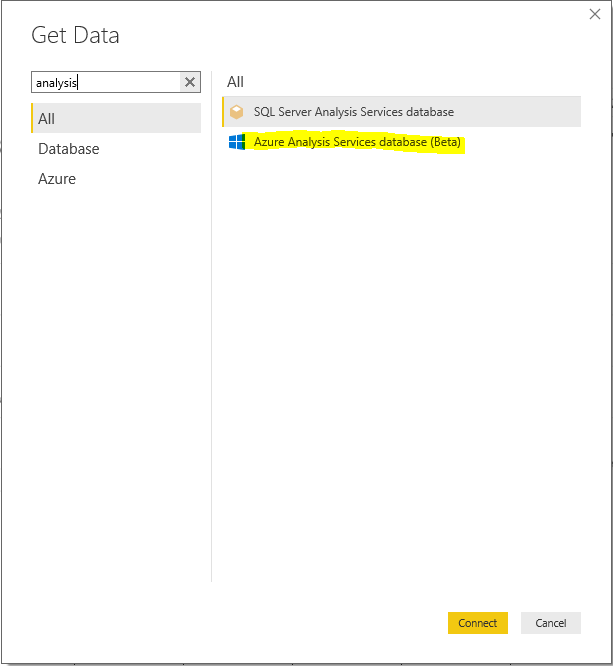Clear the search box with the X icon
613x666 pixels.
tap(190, 82)
